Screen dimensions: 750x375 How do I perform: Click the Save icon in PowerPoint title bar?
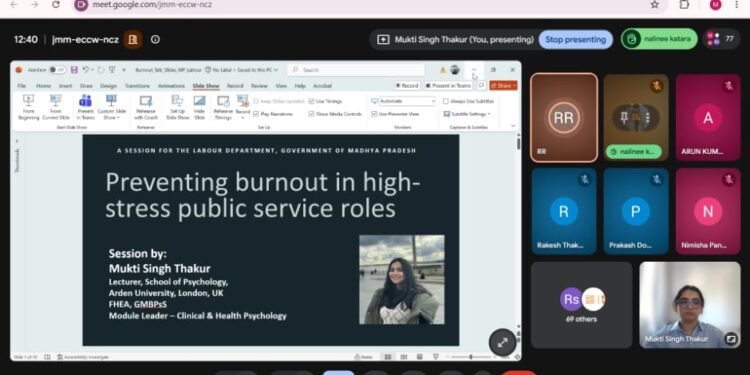(x=74, y=70)
